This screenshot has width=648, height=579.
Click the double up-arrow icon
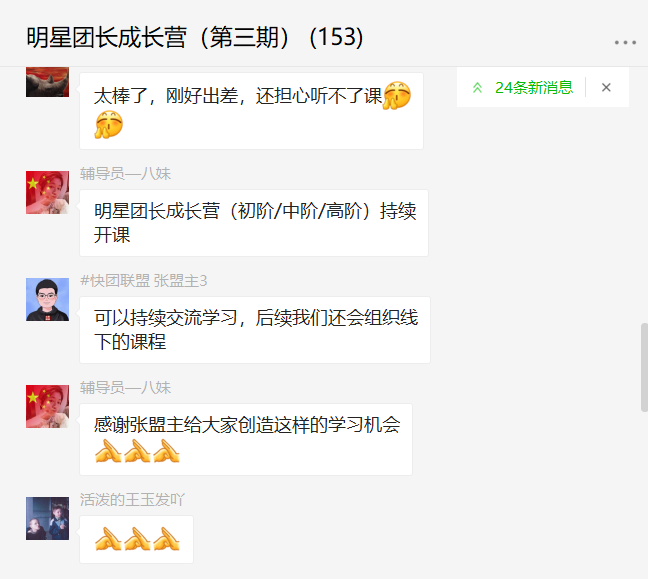click(477, 87)
